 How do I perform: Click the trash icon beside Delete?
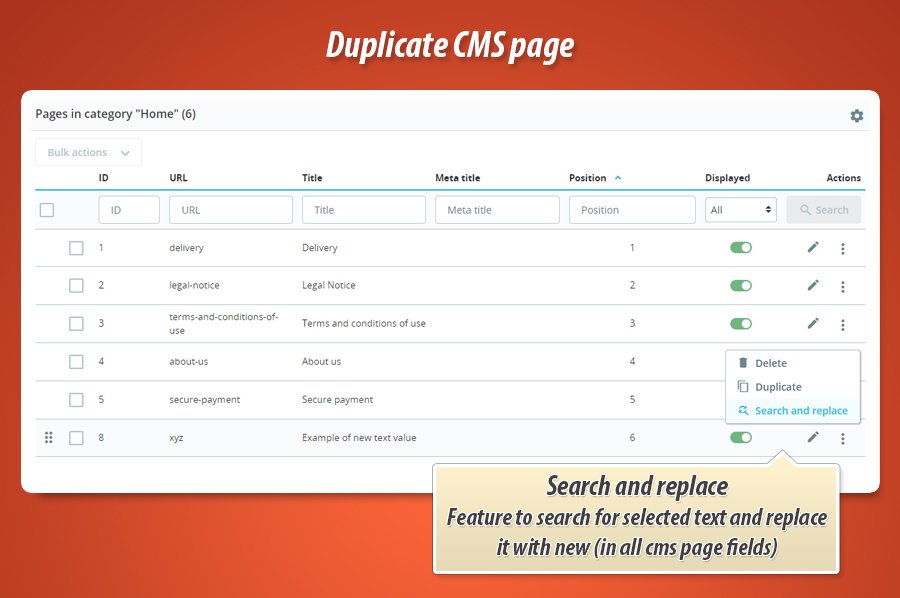pyautogui.click(x=743, y=363)
